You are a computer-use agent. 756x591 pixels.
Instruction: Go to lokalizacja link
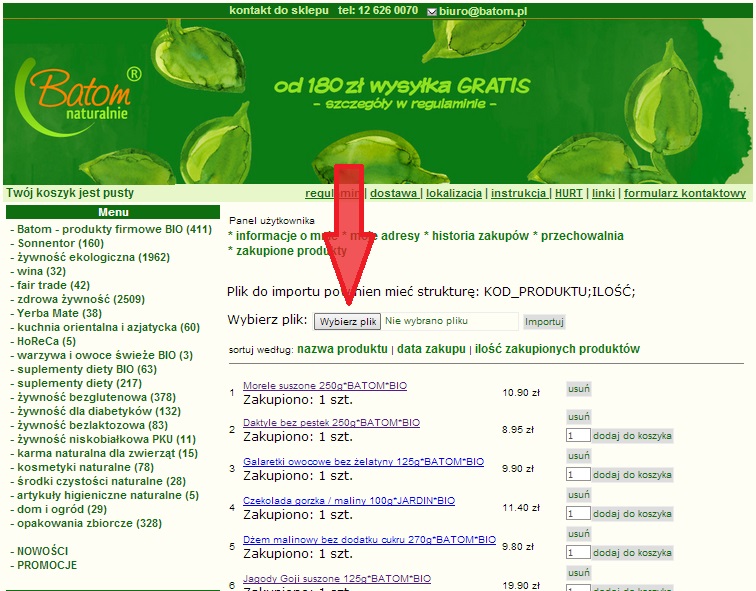click(x=454, y=193)
